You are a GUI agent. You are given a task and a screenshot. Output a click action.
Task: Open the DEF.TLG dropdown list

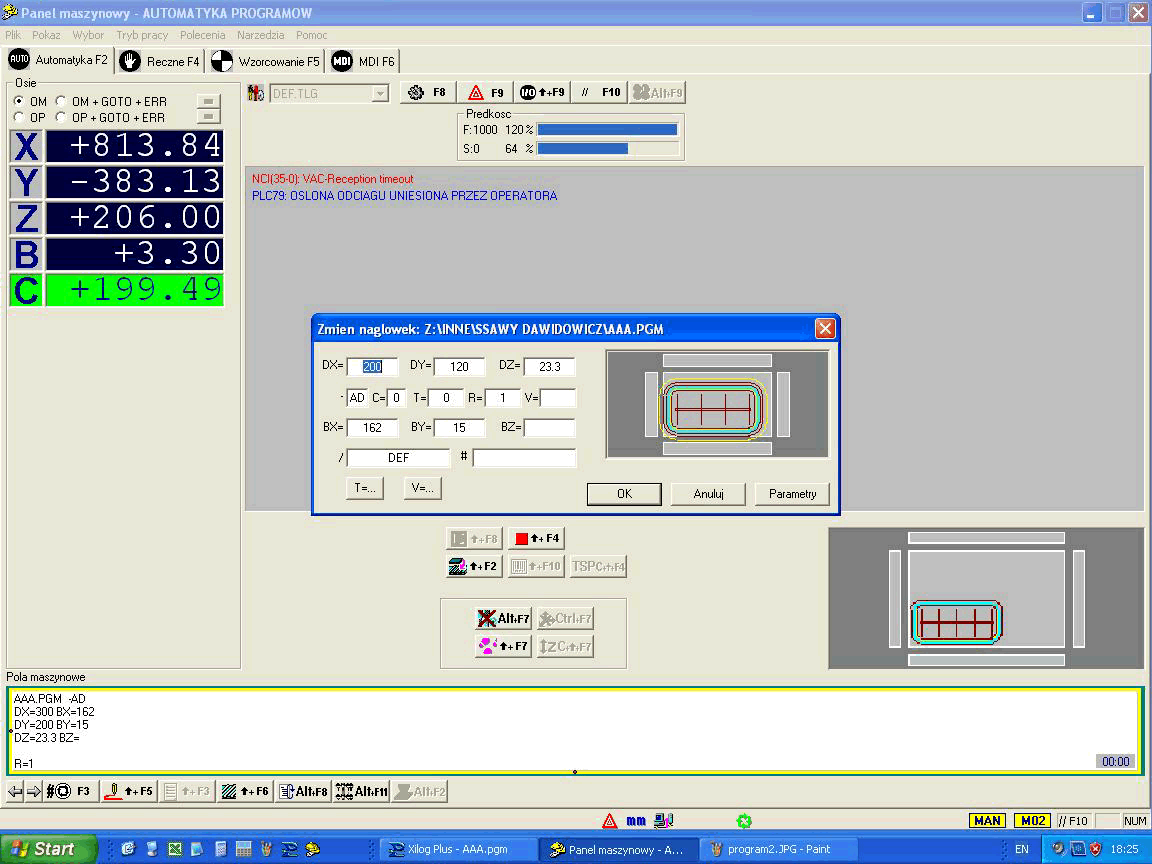click(379, 94)
